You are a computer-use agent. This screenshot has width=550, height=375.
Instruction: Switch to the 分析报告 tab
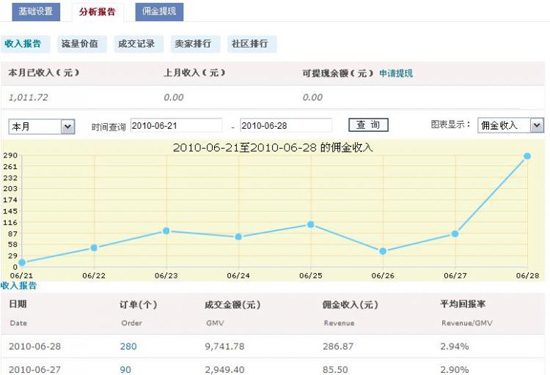point(97,12)
